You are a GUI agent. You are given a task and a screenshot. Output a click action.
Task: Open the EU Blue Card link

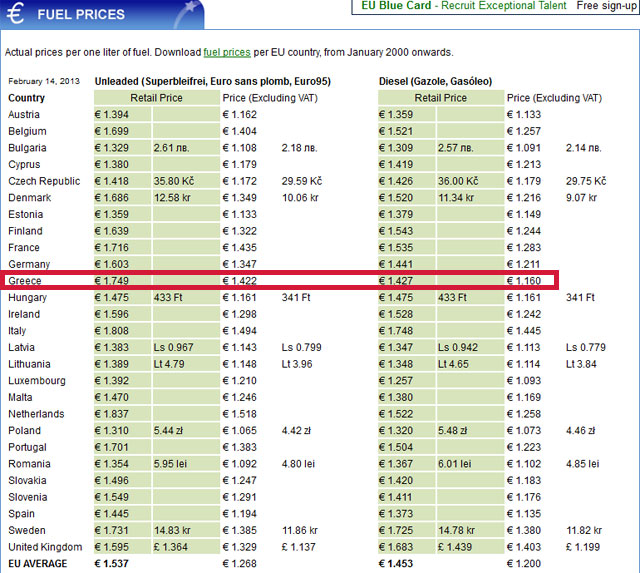[391, 6]
